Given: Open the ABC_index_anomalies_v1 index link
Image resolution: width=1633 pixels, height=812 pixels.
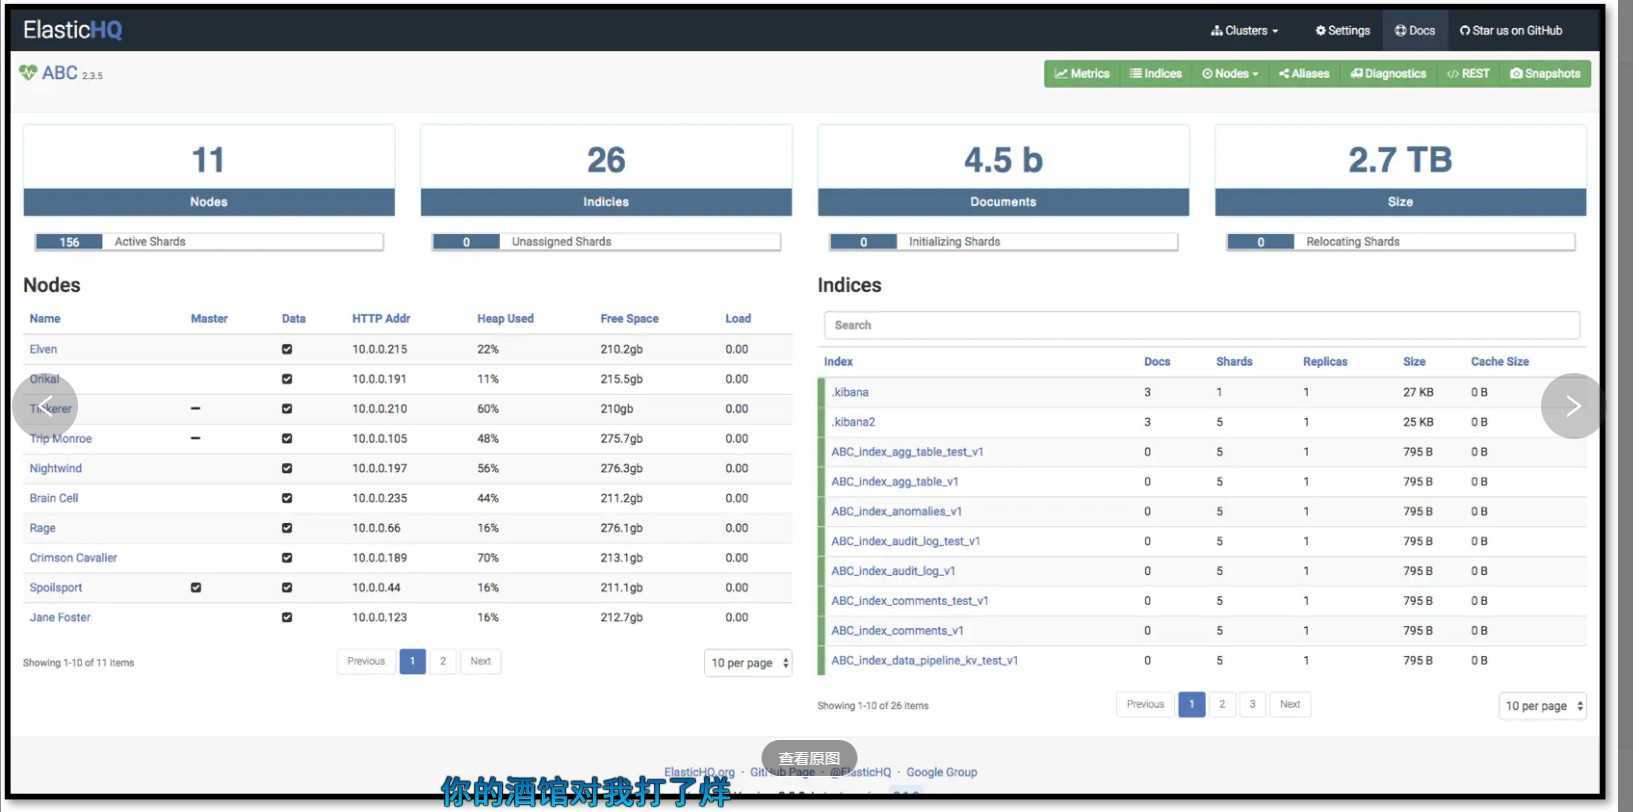Looking at the screenshot, I should [896, 512].
